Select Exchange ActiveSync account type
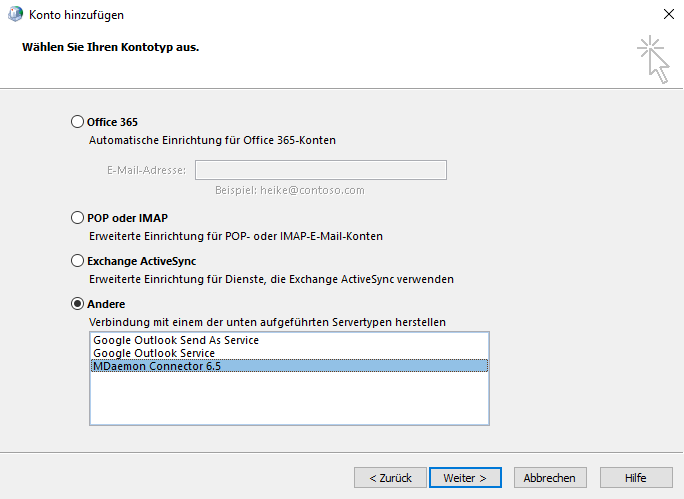 [x=78, y=261]
